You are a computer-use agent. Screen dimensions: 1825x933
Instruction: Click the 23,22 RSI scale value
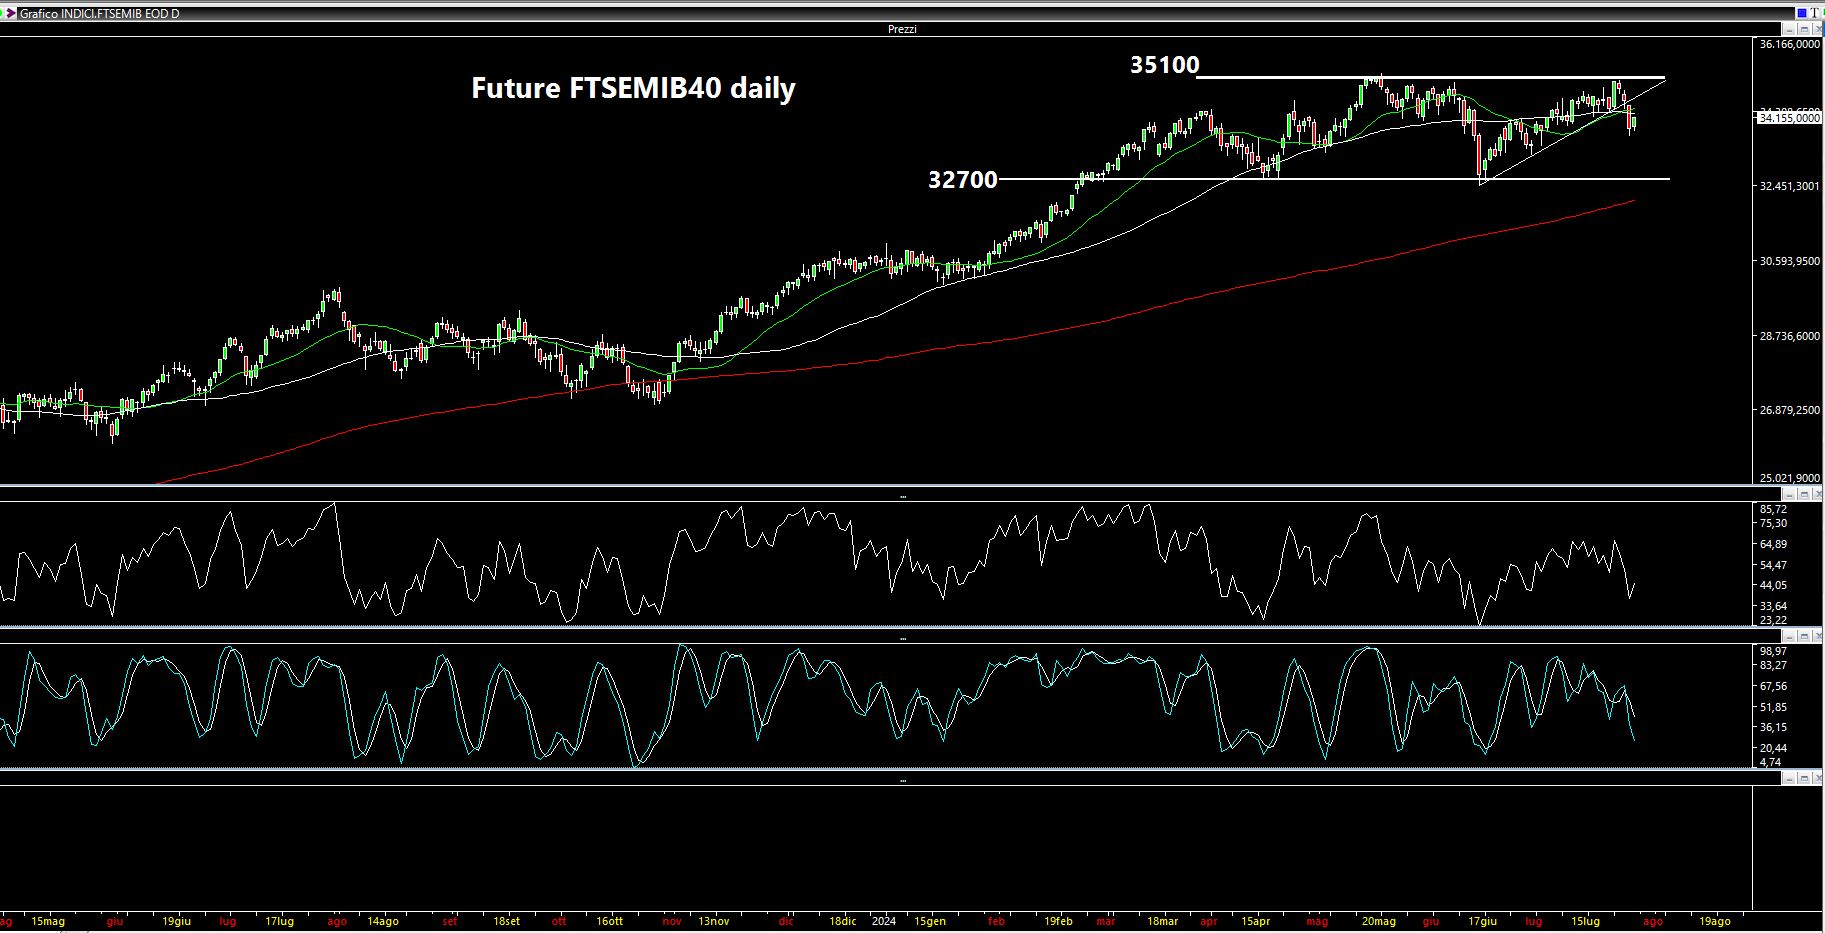tap(1773, 620)
